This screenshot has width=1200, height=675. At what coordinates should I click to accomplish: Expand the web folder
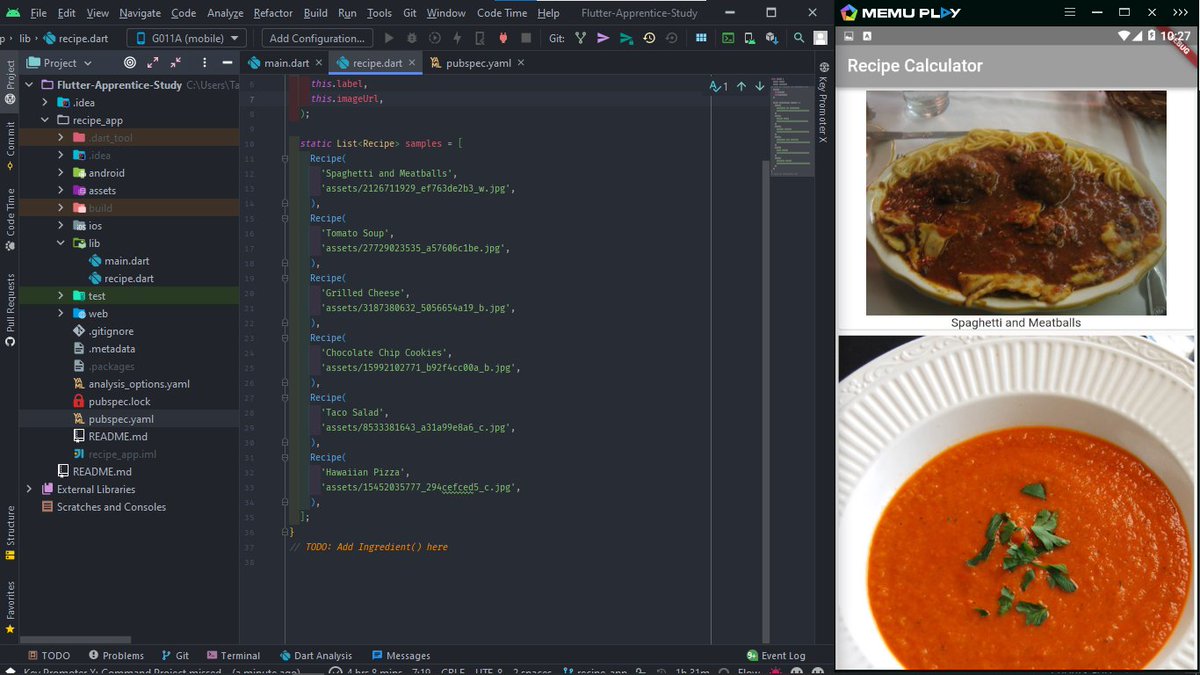click(61, 313)
